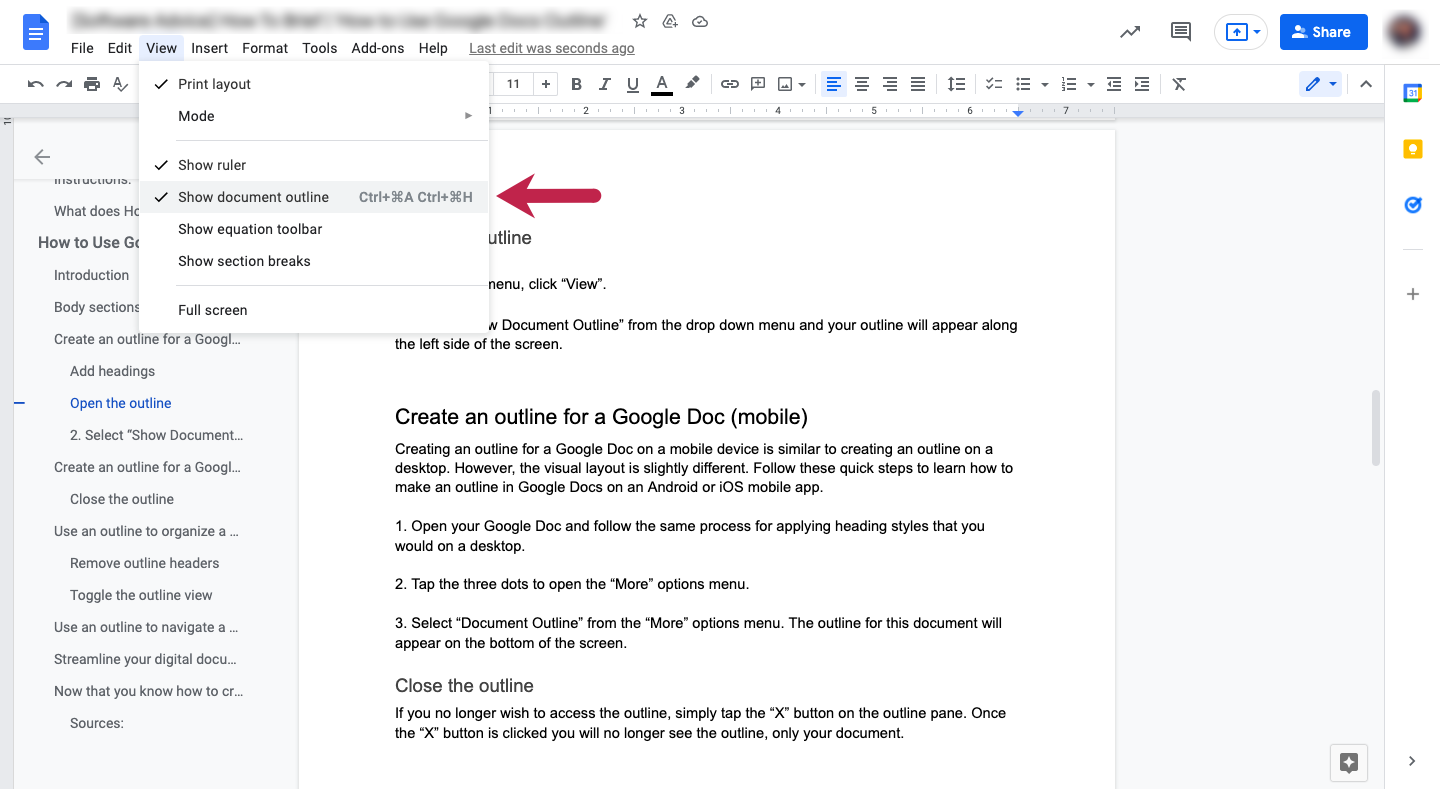Open the Insert menu
Viewport: 1440px width, 789px height.
point(209,47)
